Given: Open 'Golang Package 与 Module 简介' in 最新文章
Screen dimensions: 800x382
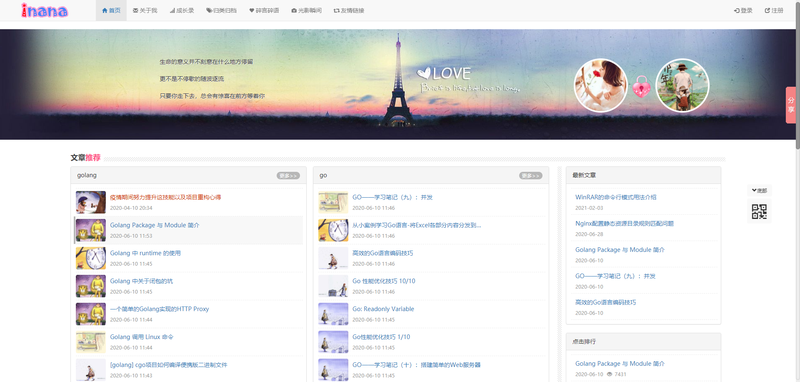Looking at the screenshot, I should (x=620, y=250).
